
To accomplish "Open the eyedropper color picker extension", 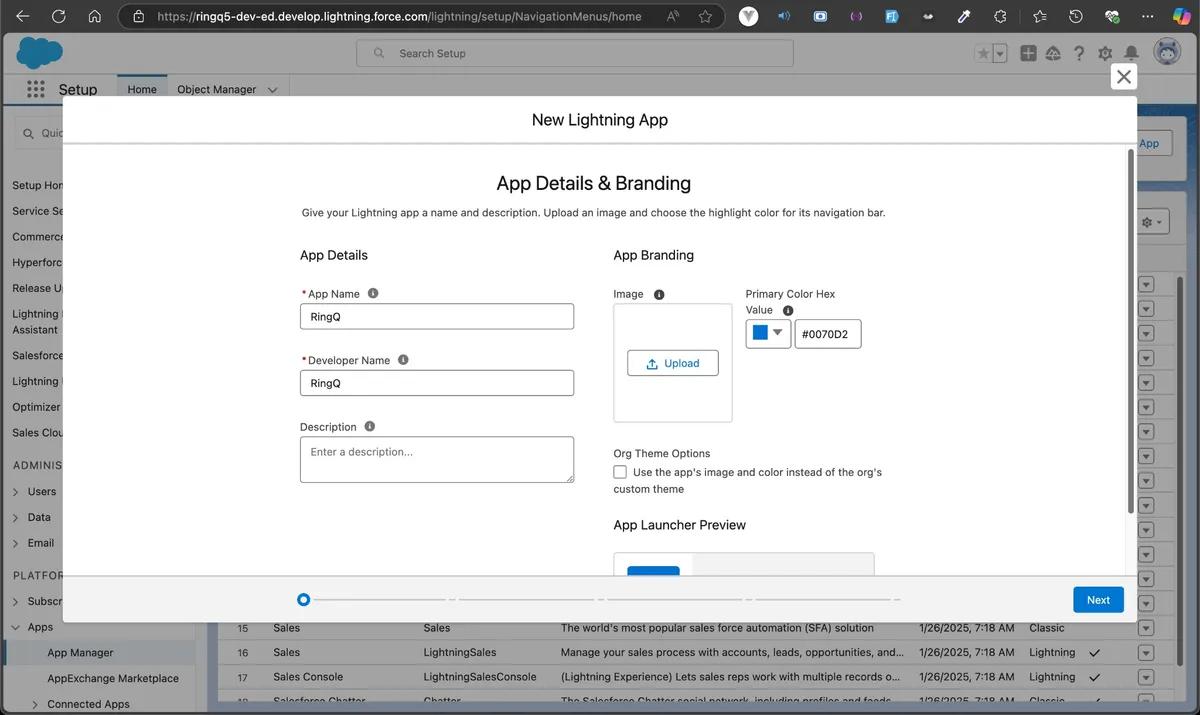I will click(964, 16).
